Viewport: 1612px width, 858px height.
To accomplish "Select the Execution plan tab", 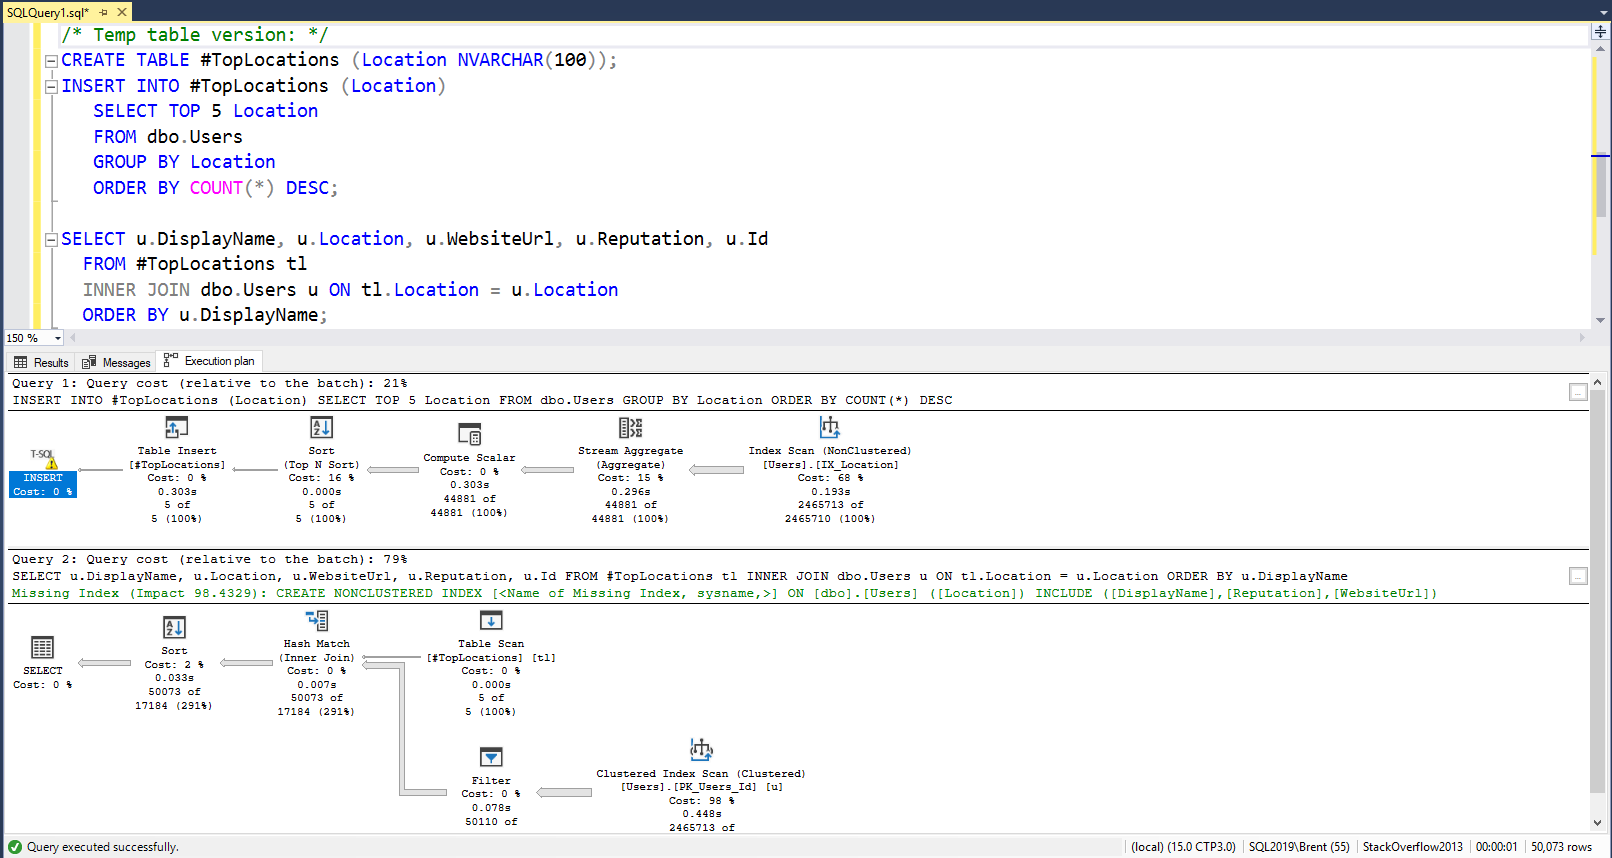I will coord(209,361).
